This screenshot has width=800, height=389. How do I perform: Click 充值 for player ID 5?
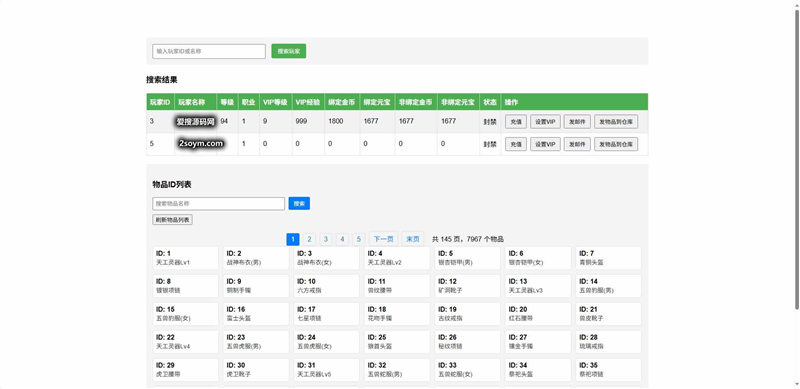pyautogui.click(x=516, y=144)
